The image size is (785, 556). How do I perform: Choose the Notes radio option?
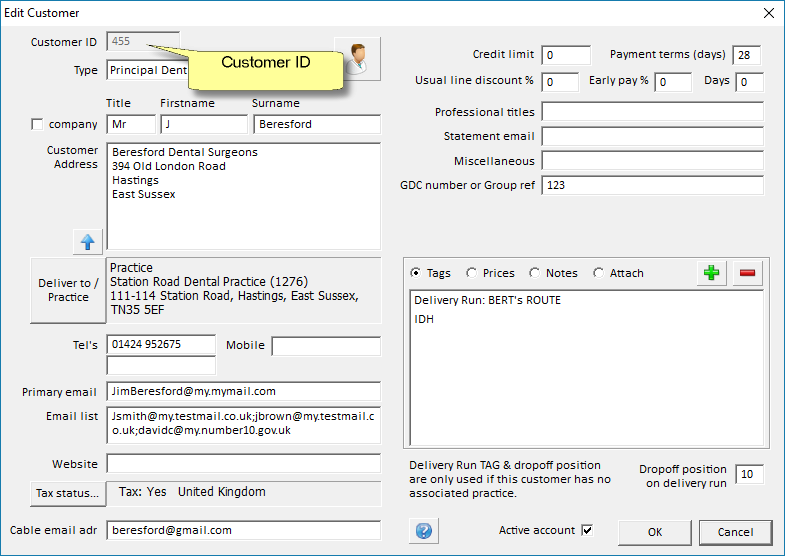click(535, 273)
